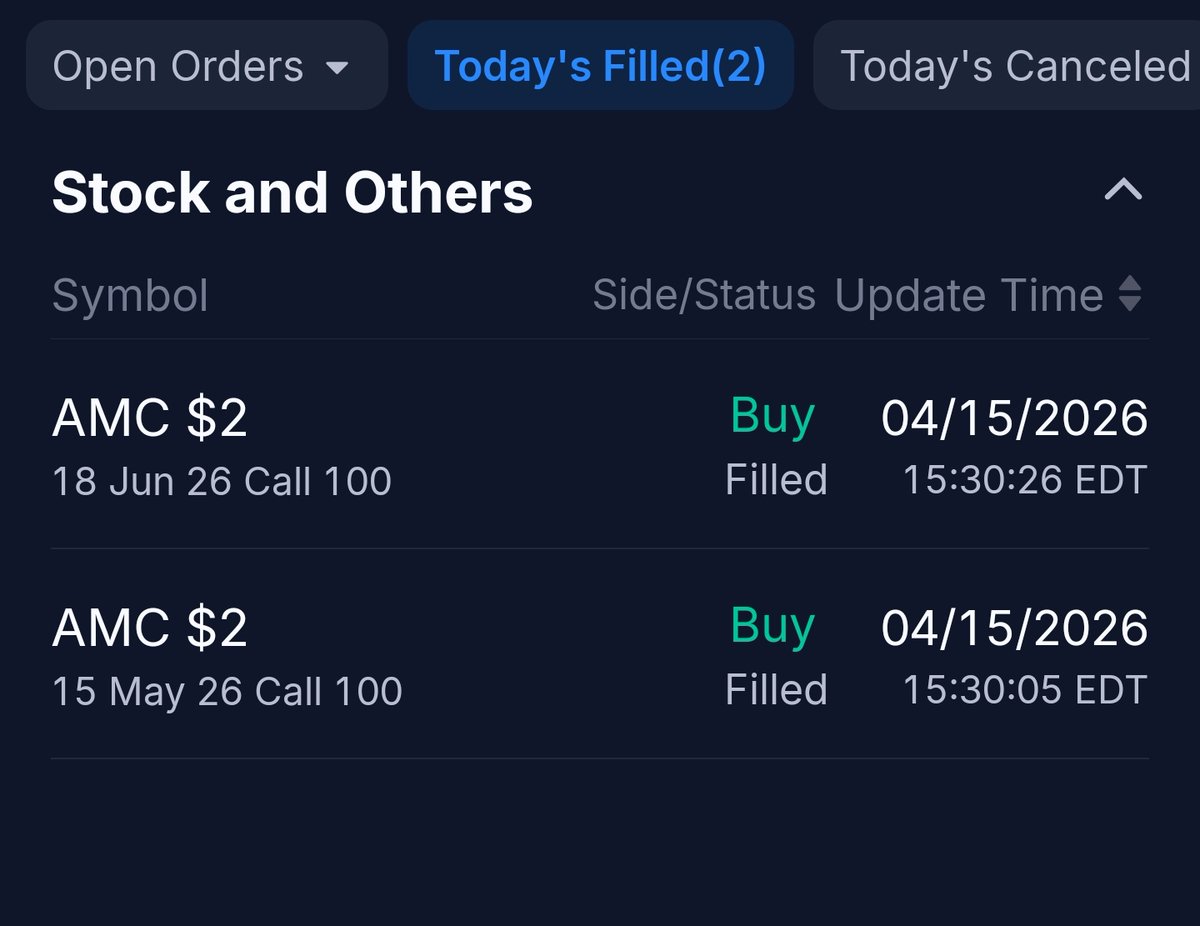
Task: Collapse the Stock and Others section chevron
Action: click(1122, 190)
